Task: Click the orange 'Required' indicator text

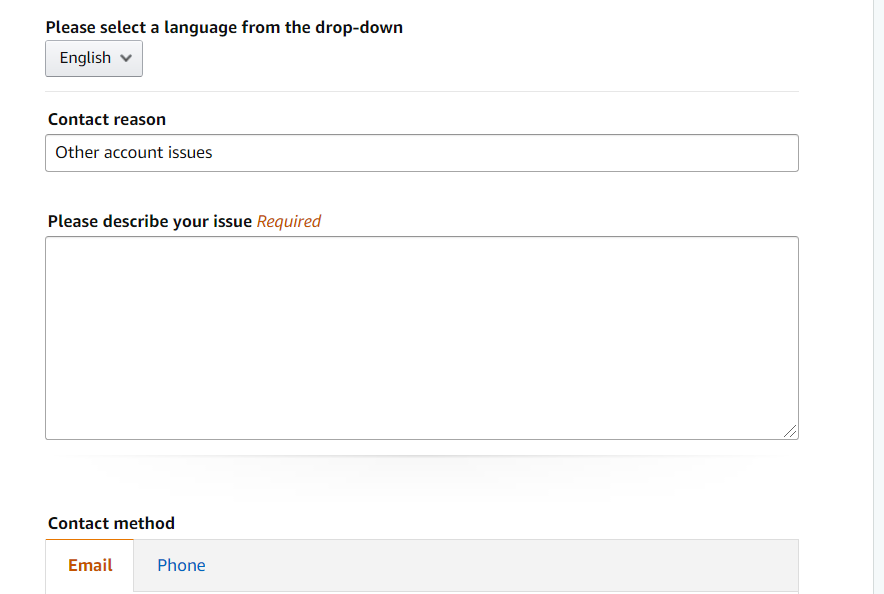Action: (289, 221)
